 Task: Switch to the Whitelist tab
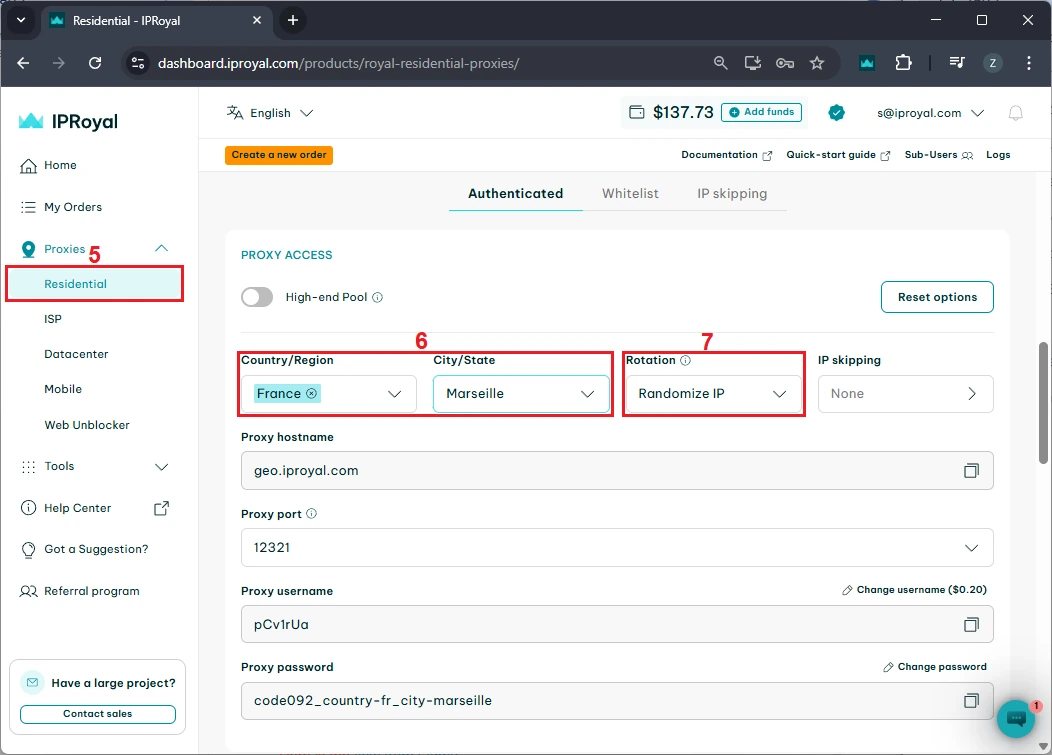(630, 193)
